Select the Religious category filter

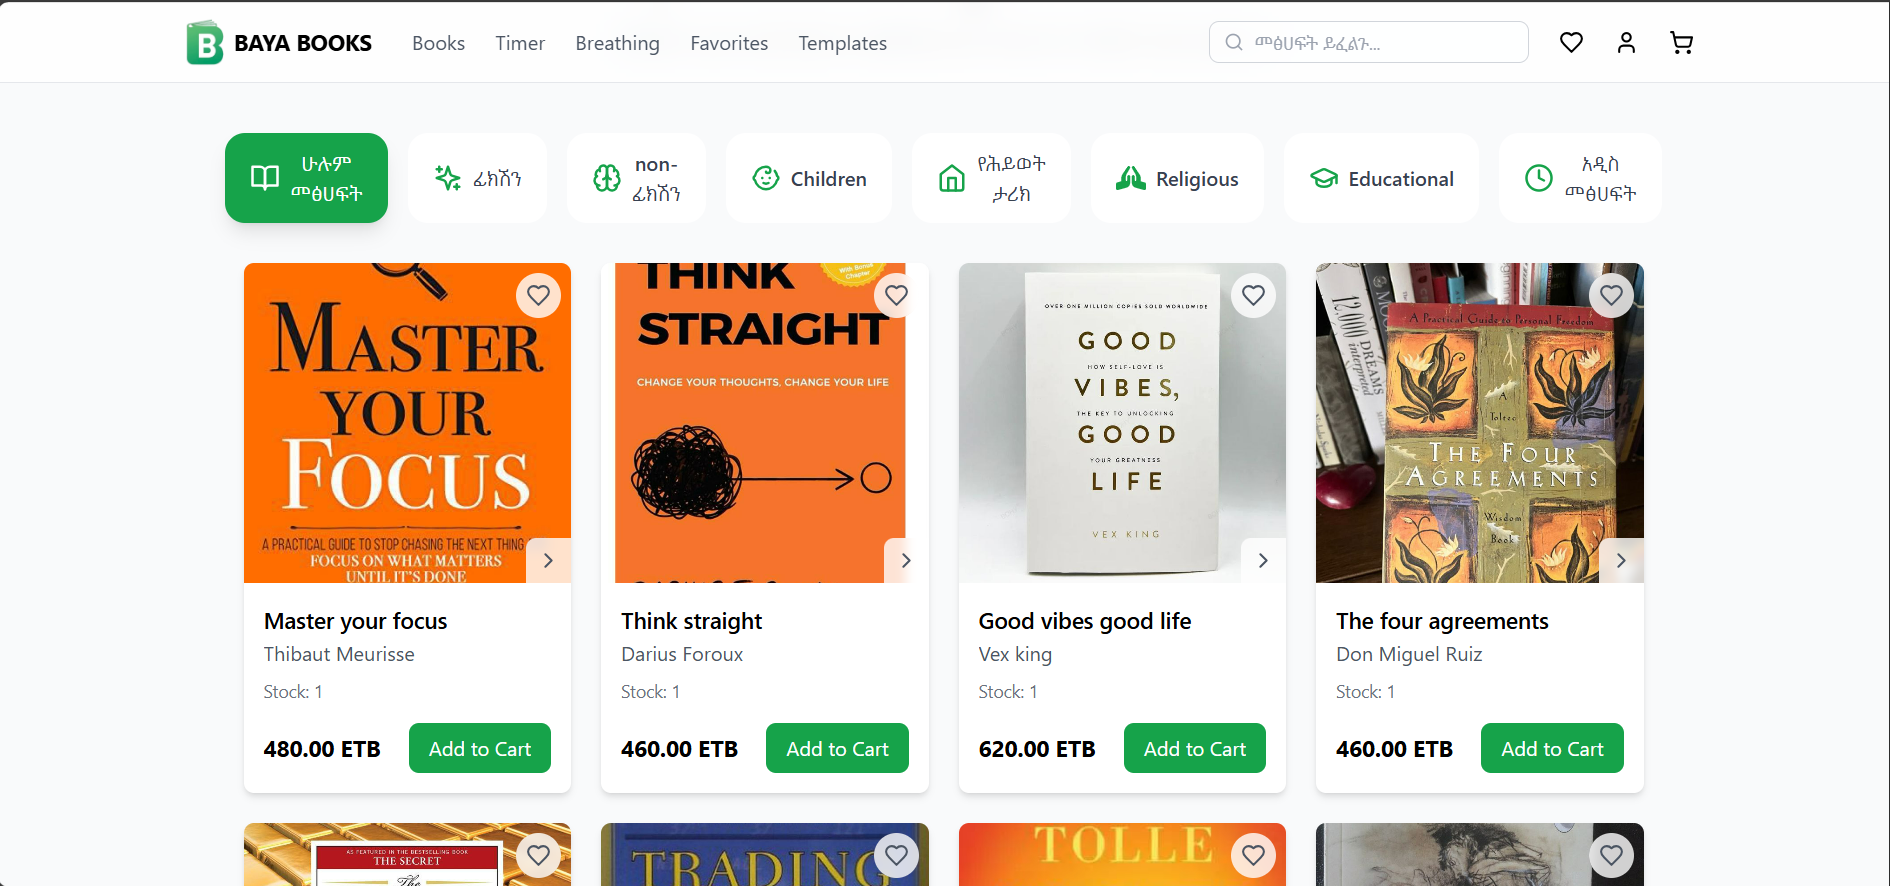pyautogui.click(x=1177, y=179)
